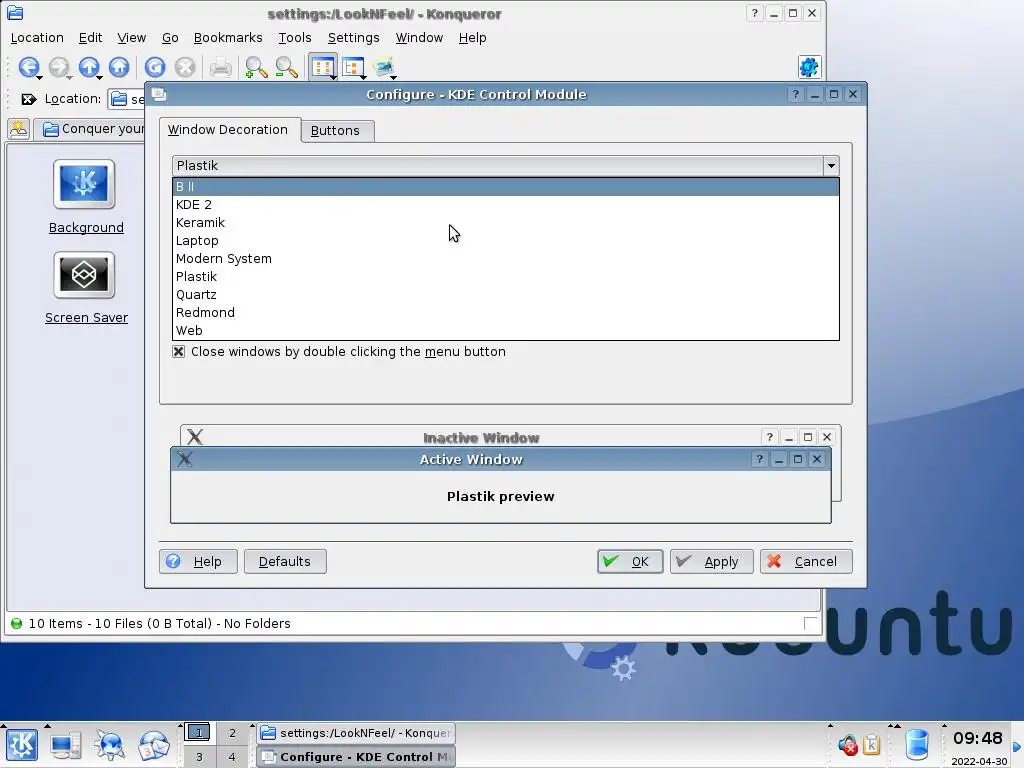Click the Stop loading icon
Image resolution: width=1024 pixels, height=768 pixels.
coord(185,67)
